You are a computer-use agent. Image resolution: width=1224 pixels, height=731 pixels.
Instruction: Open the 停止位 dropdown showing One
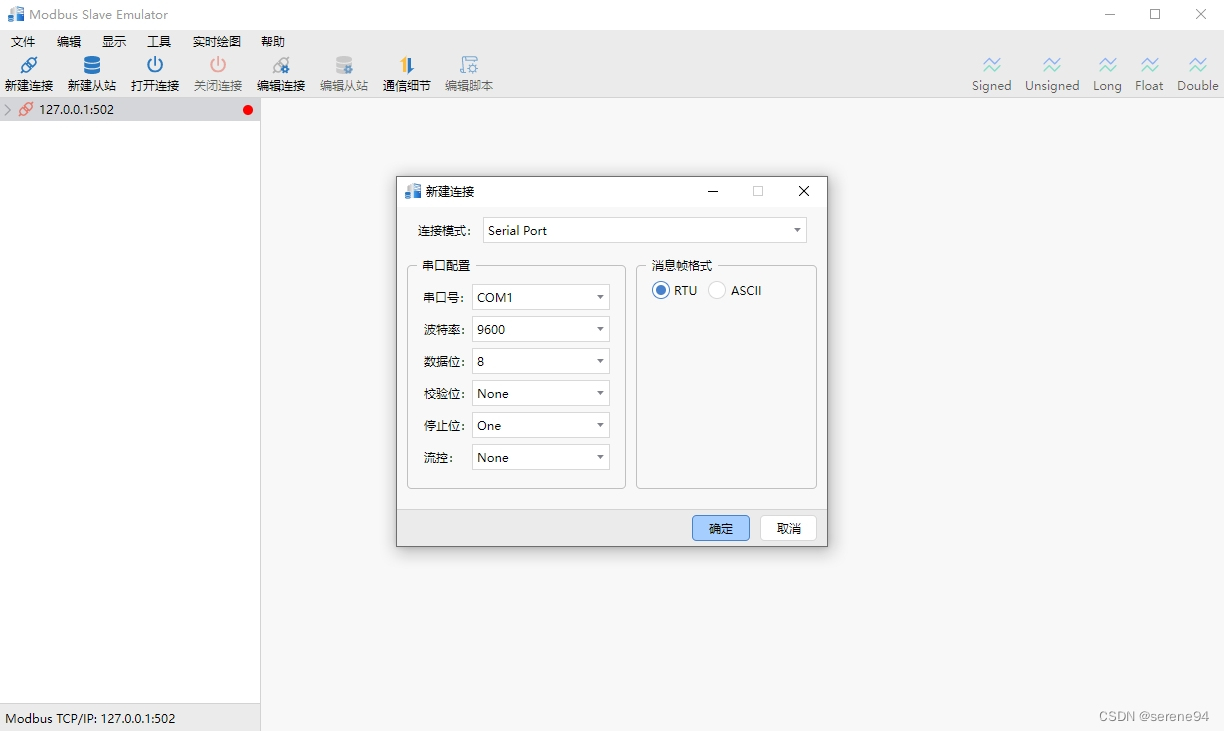tap(541, 425)
